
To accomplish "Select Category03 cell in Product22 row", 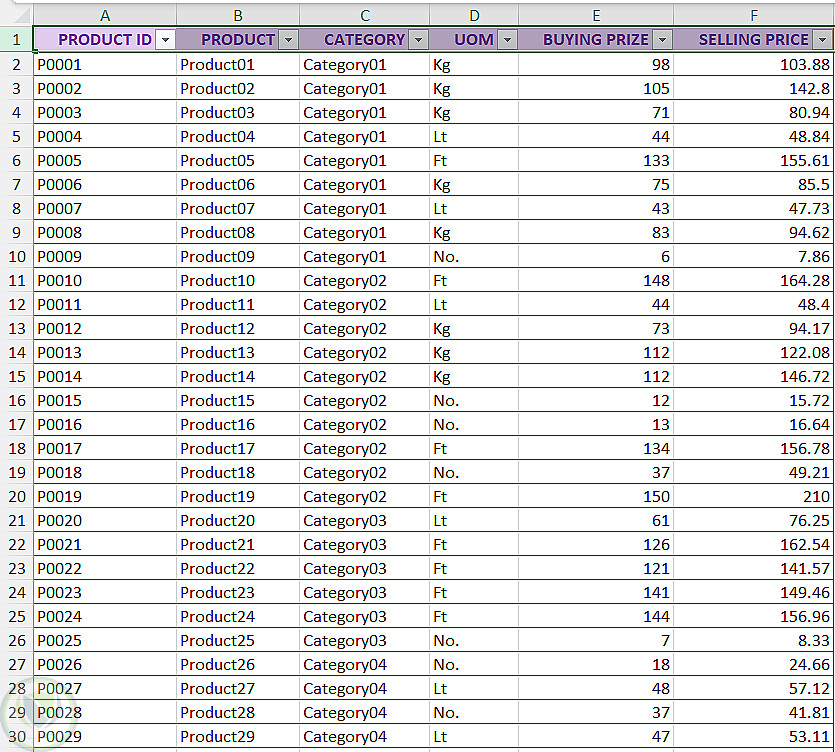I will pyautogui.click(x=365, y=569).
